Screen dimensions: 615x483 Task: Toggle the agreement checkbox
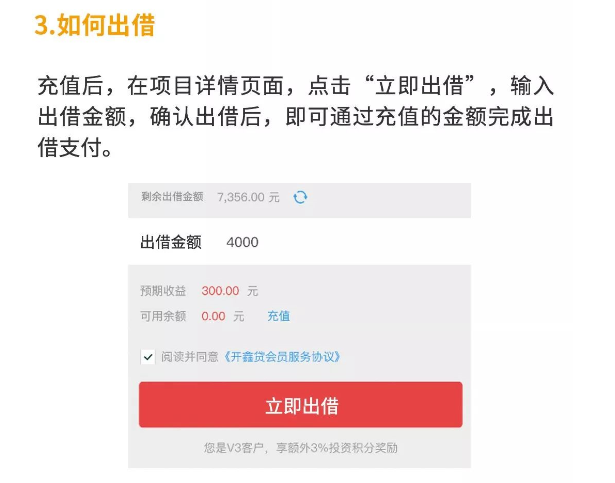pos(148,356)
